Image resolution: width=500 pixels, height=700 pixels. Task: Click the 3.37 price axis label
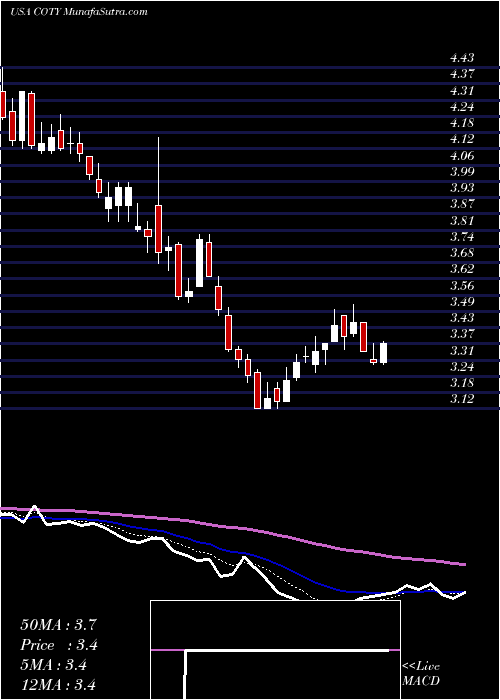click(x=462, y=334)
